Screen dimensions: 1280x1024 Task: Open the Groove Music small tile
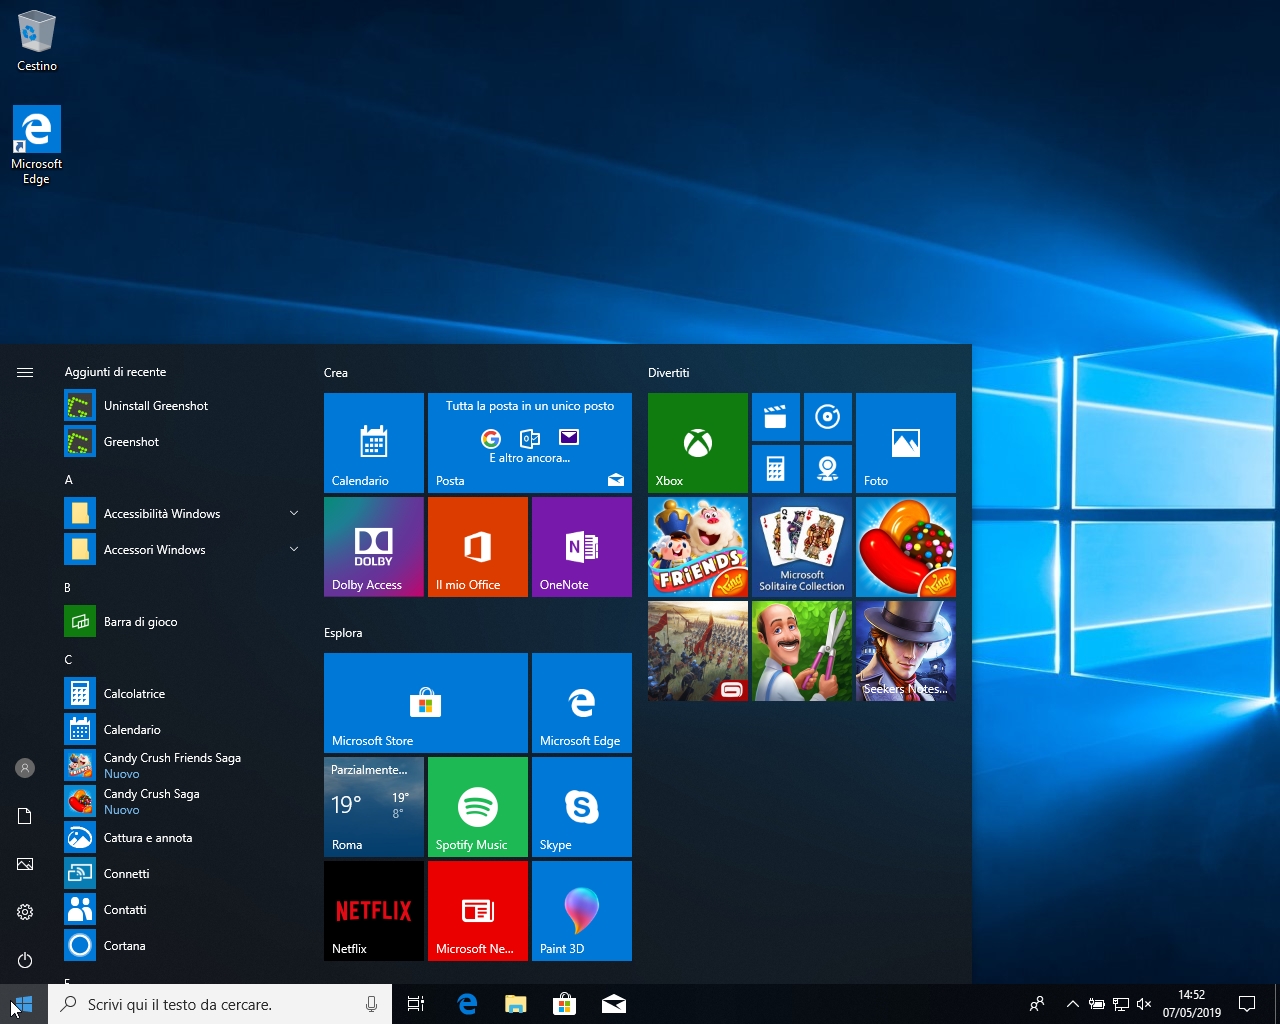828,417
